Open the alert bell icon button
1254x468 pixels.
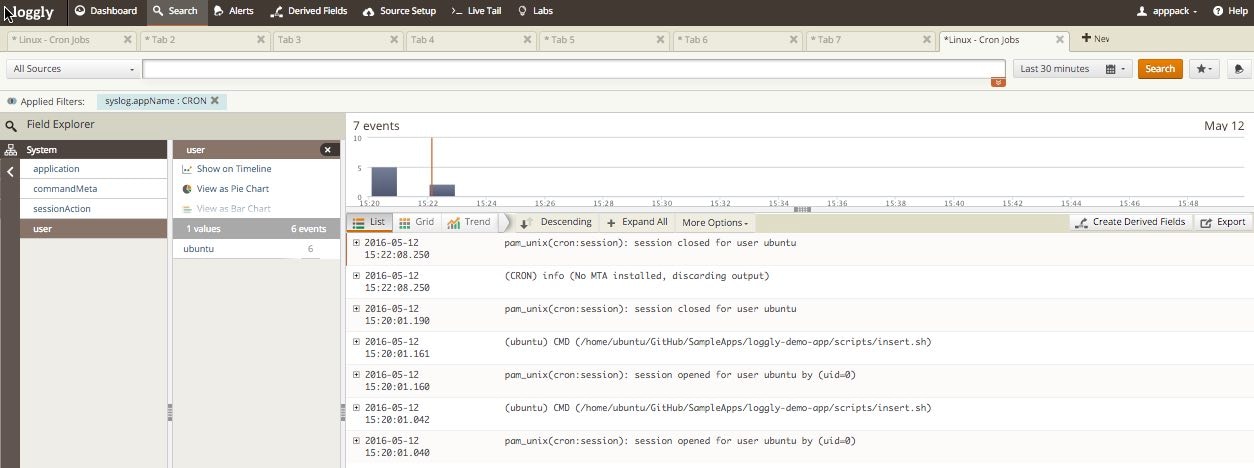pyautogui.click(x=1238, y=69)
